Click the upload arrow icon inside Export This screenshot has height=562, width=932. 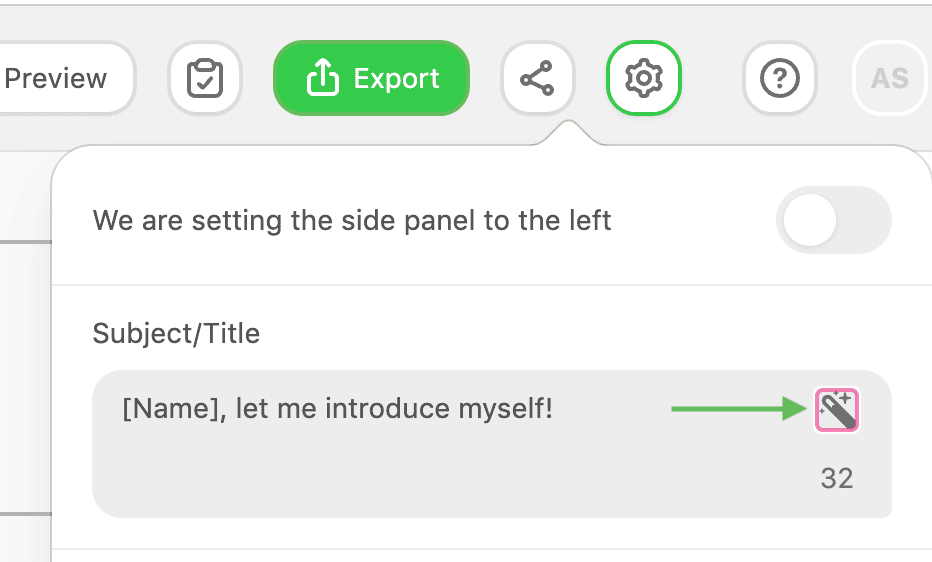322,78
